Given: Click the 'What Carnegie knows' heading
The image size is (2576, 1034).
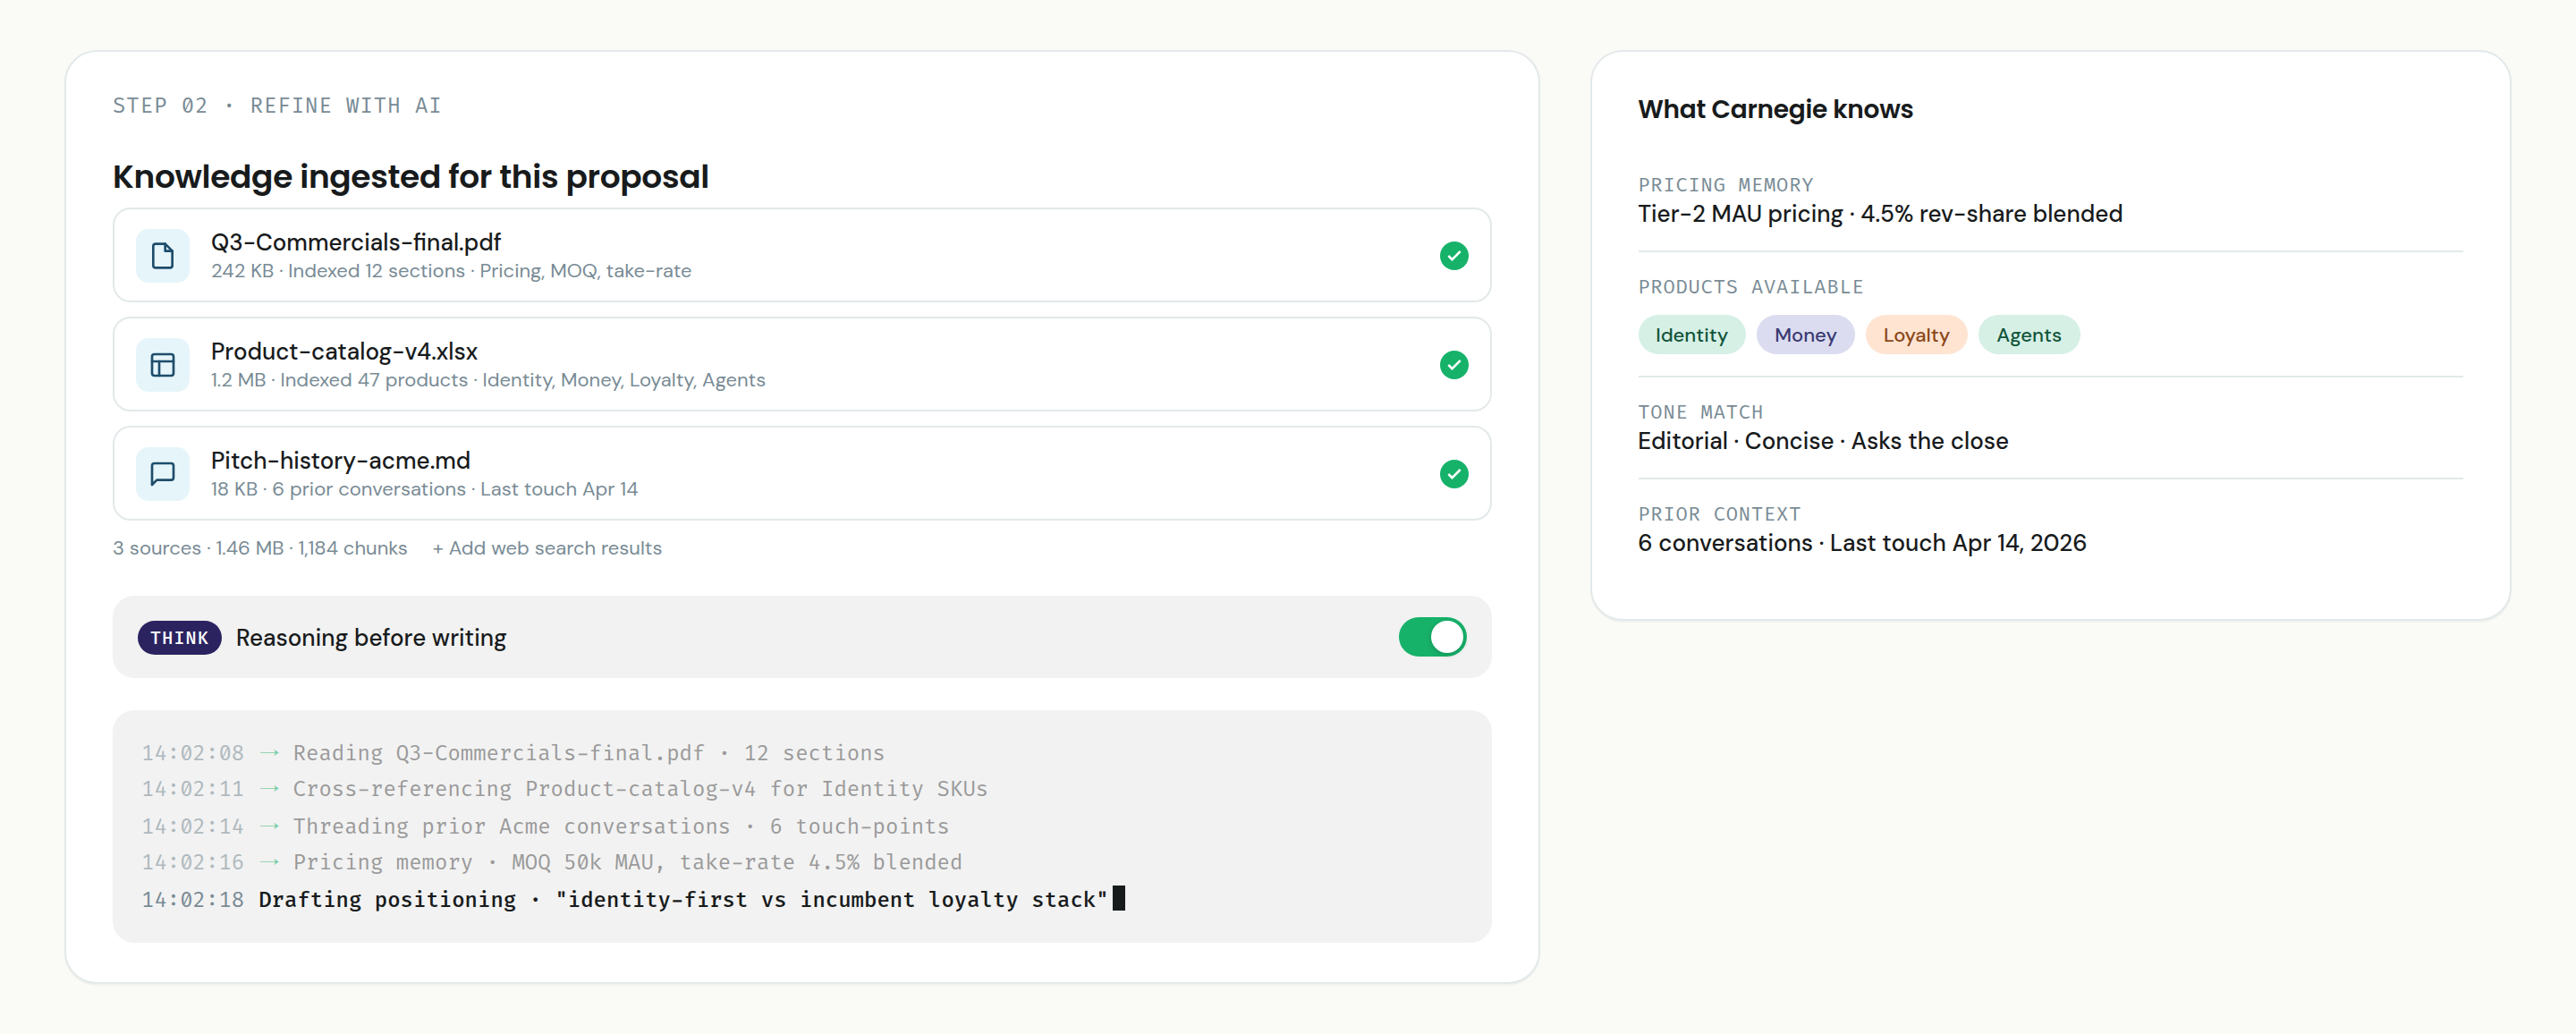Looking at the screenshot, I should pos(1775,109).
